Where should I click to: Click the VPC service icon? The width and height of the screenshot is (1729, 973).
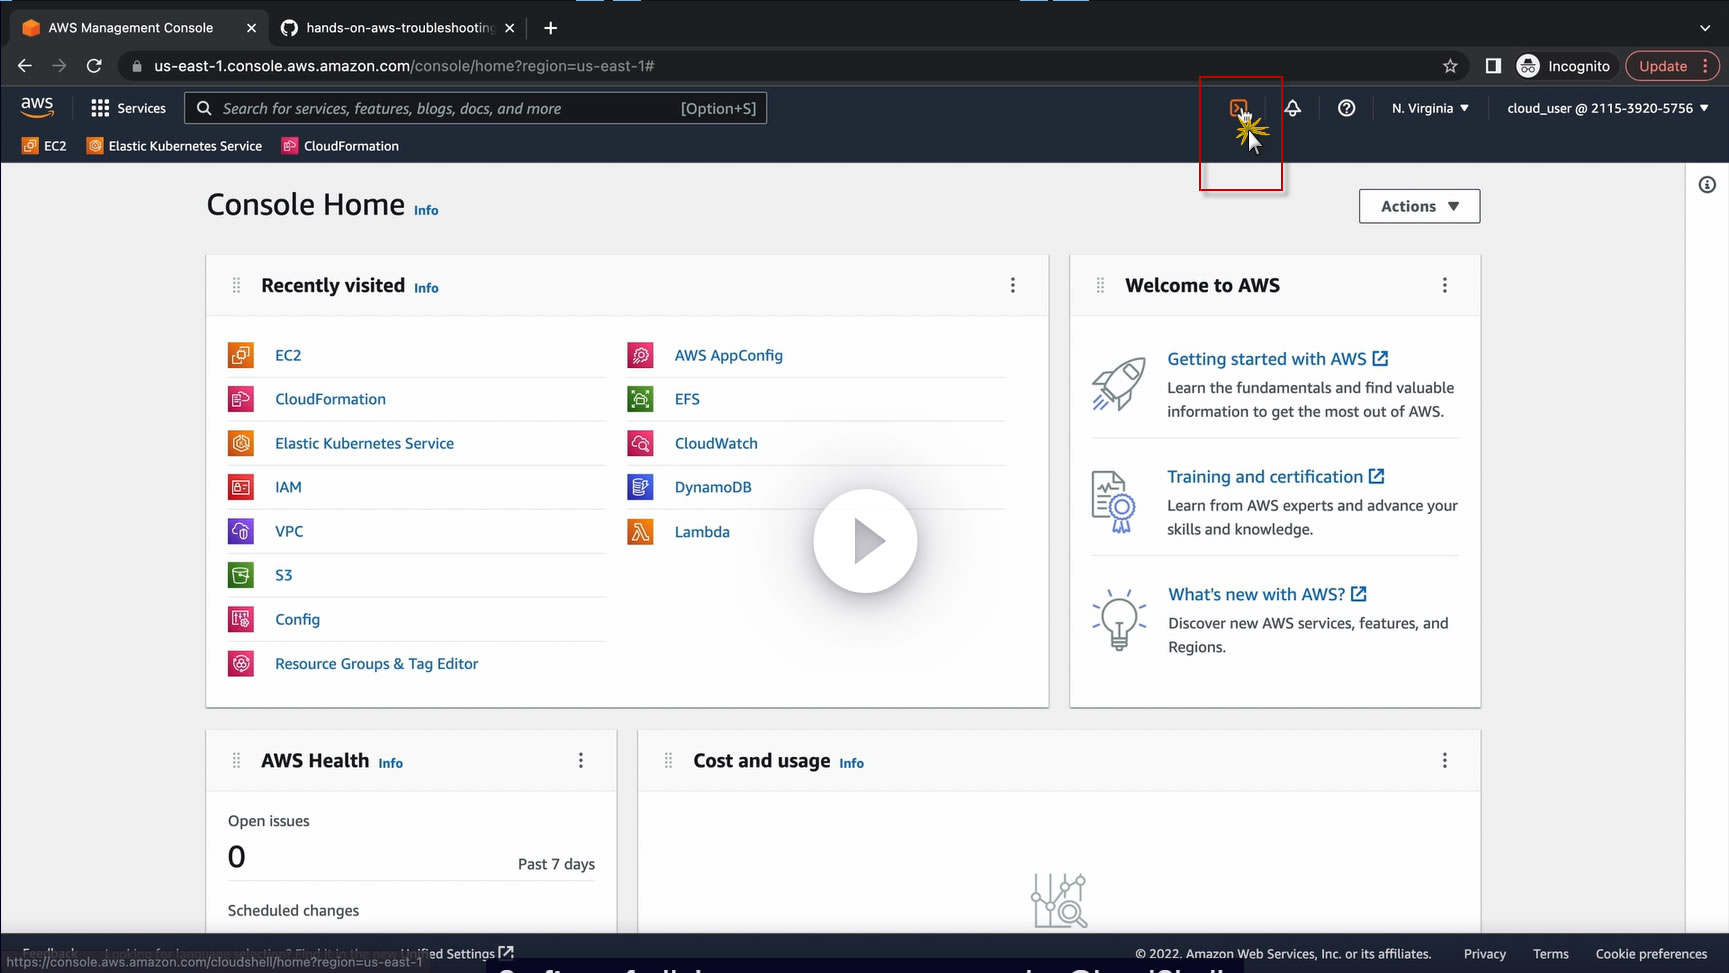coord(241,531)
